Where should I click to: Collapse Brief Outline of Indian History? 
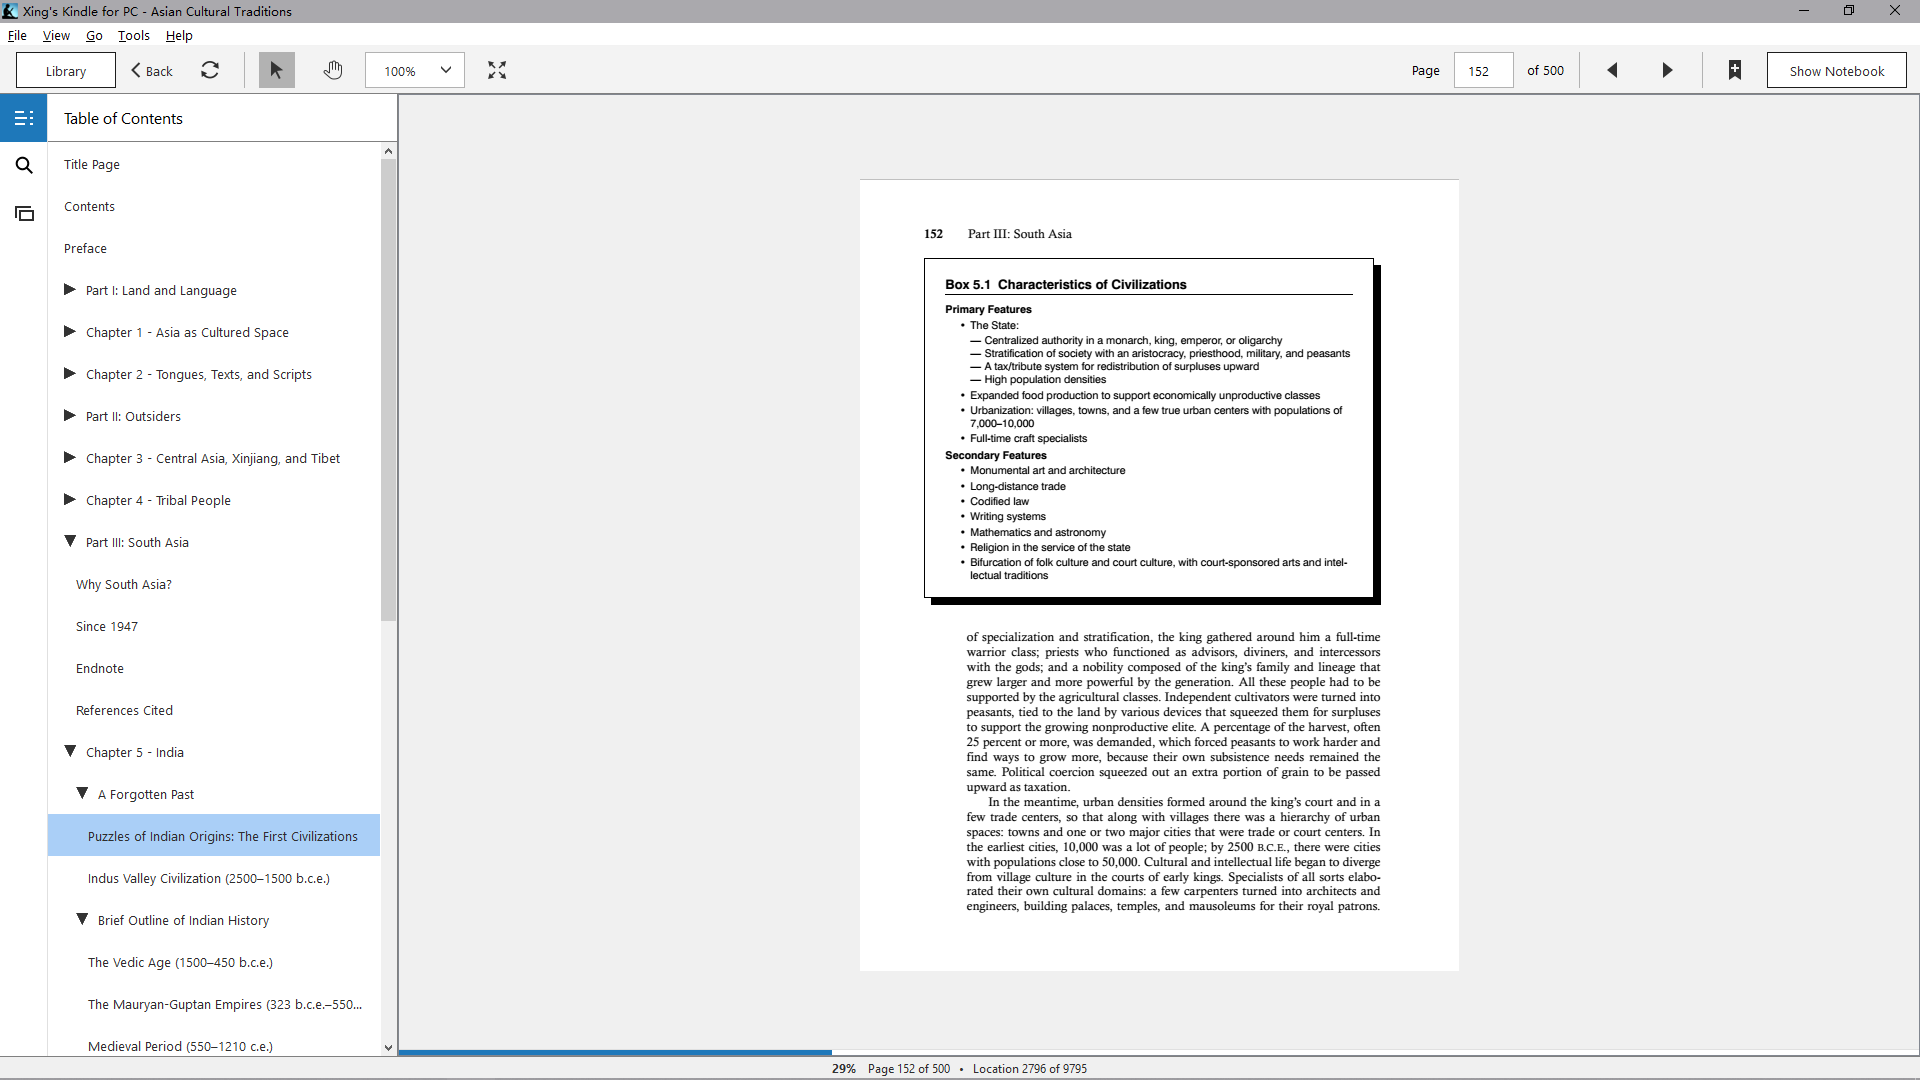(x=82, y=919)
